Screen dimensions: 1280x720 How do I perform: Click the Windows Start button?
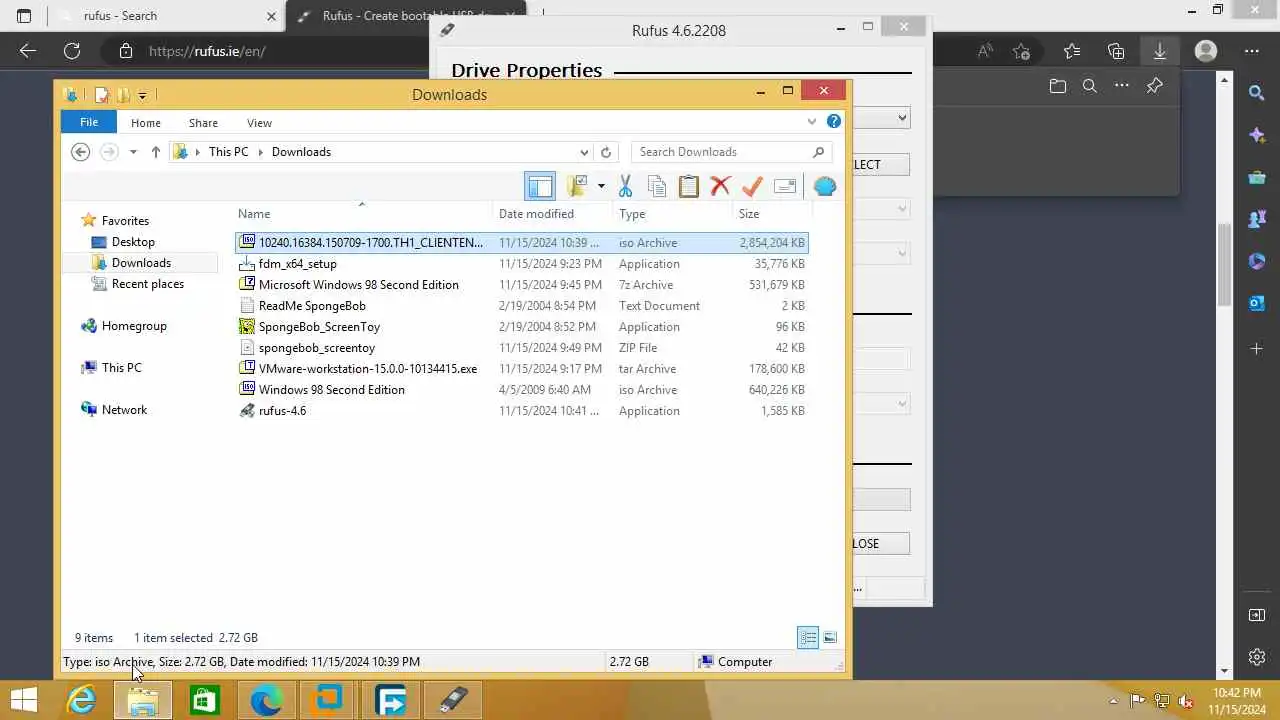(24, 700)
